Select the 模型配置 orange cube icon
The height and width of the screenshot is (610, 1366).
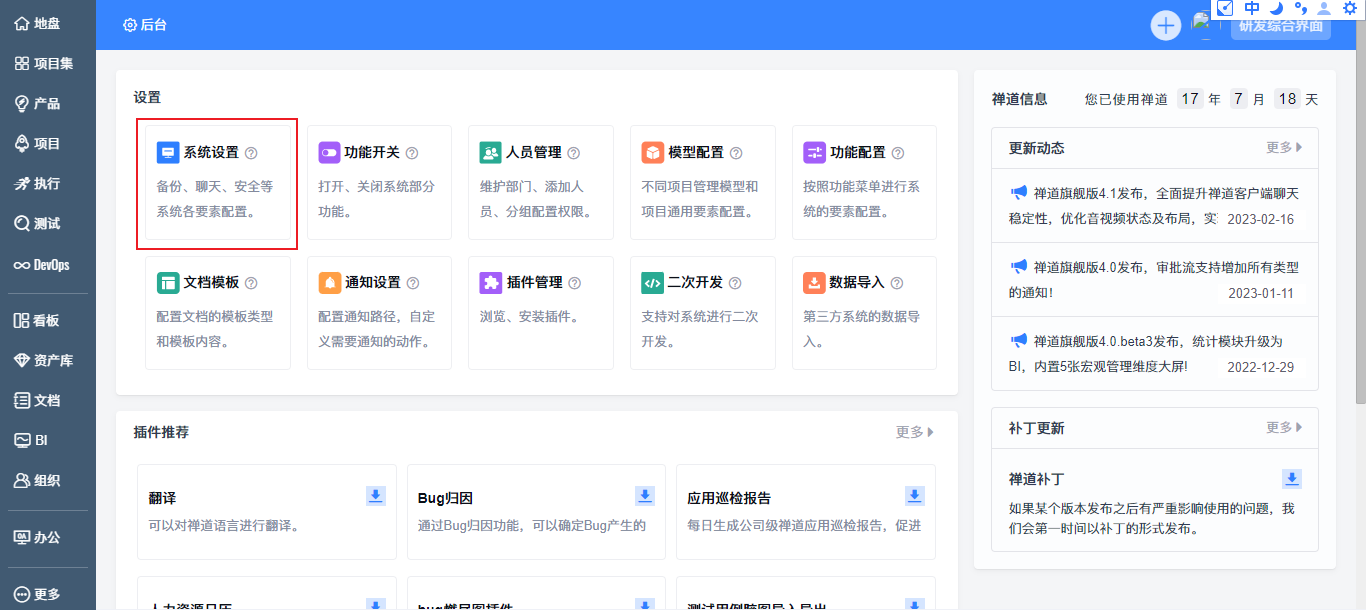tap(653, 153)
